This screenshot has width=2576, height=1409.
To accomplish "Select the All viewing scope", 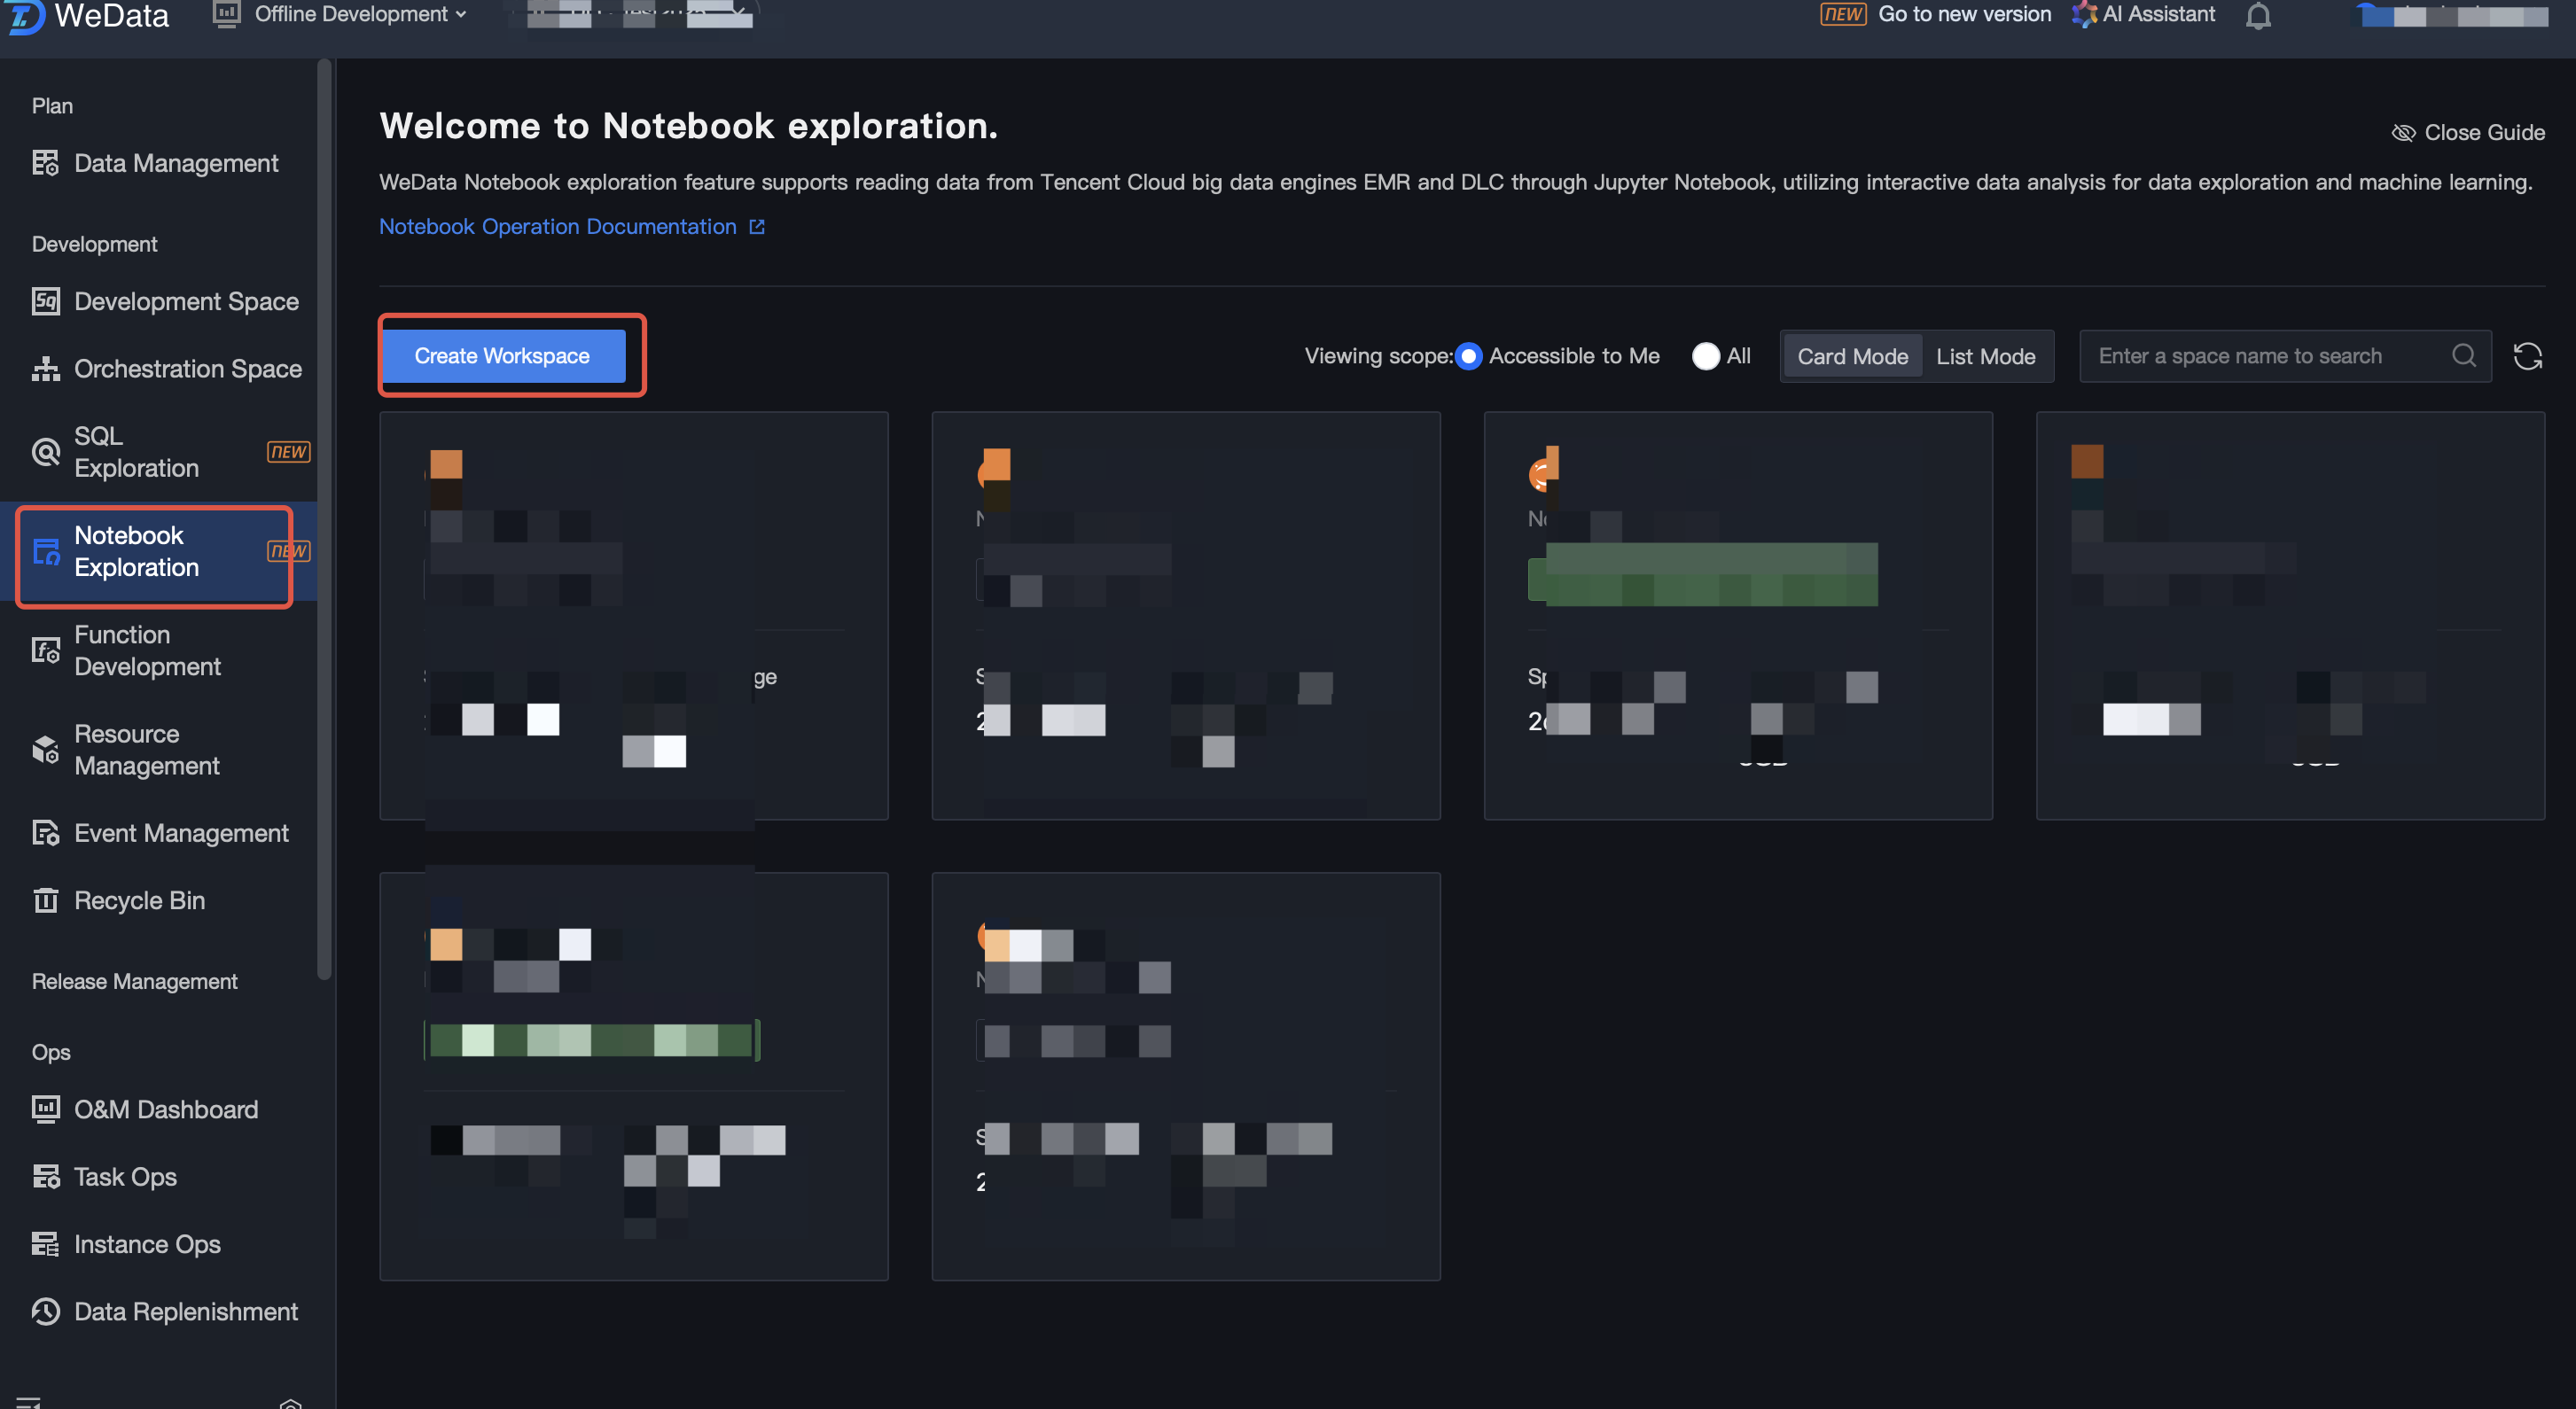I will (1705, 356).
